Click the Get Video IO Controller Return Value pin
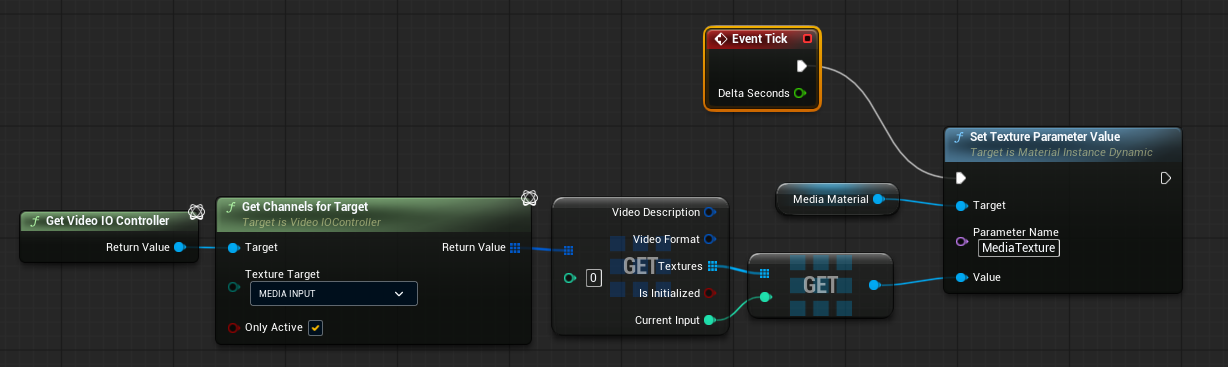Viewport: 1228px width, 367px height. (x=180, y=247)
